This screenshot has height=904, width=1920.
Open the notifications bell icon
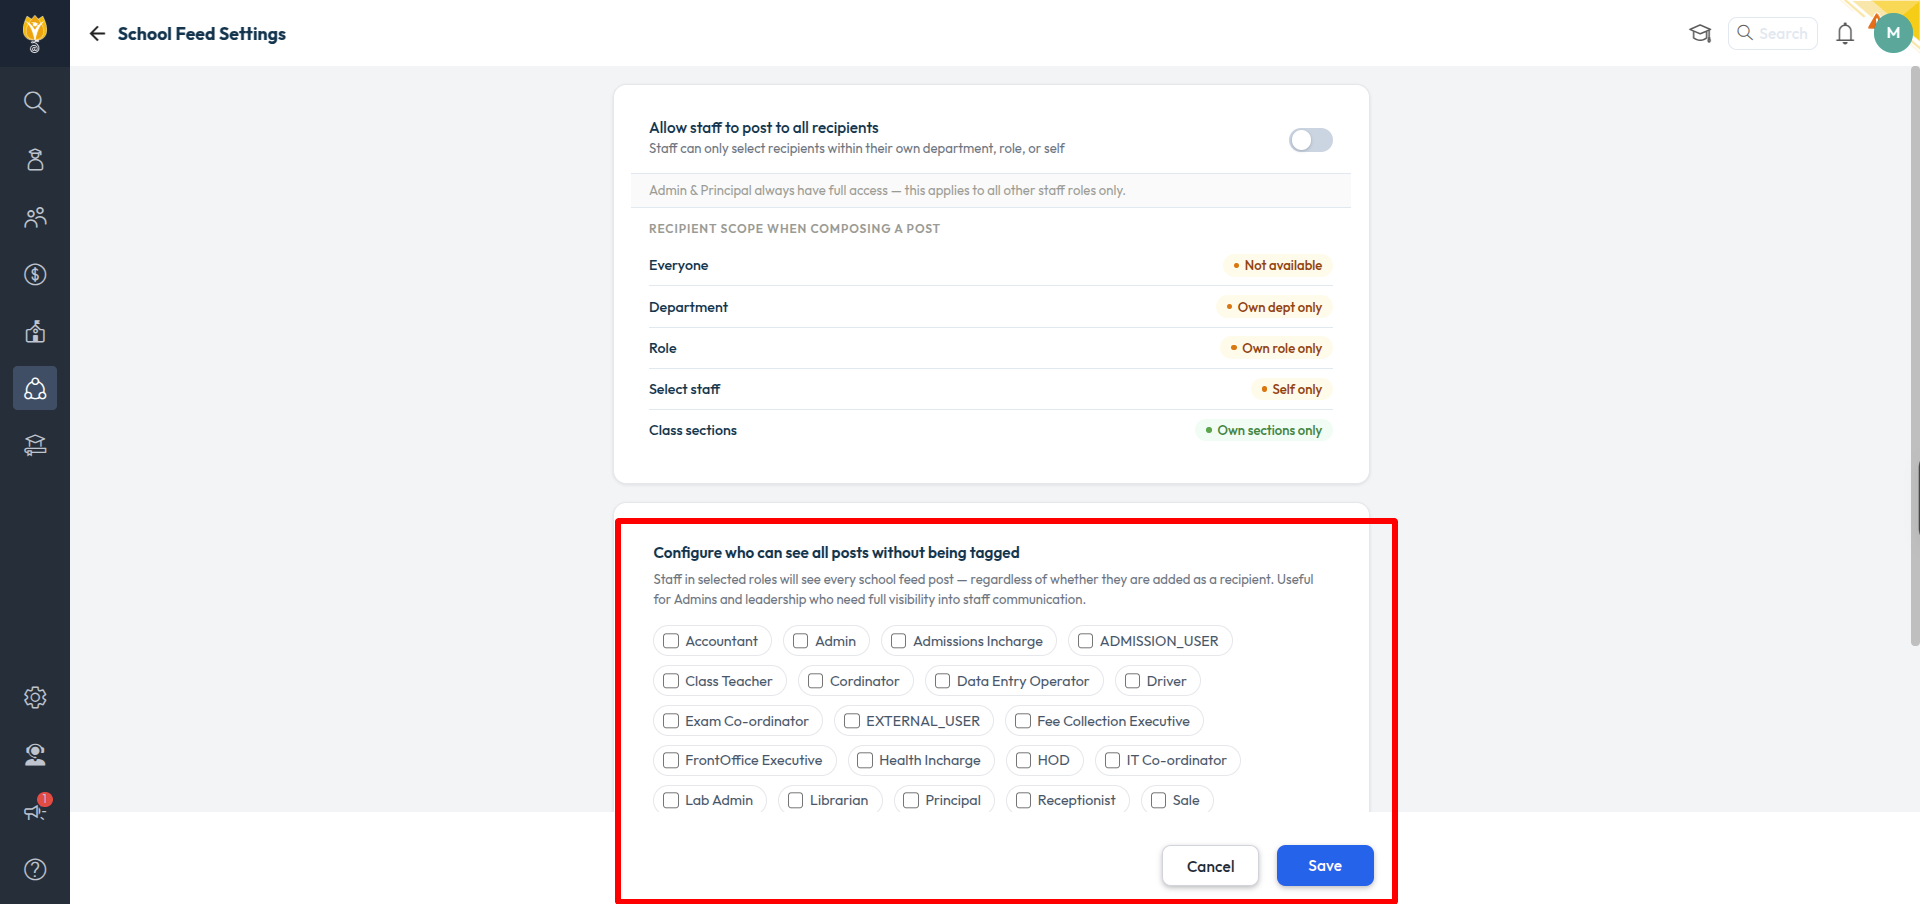(x=1845, y=34)
